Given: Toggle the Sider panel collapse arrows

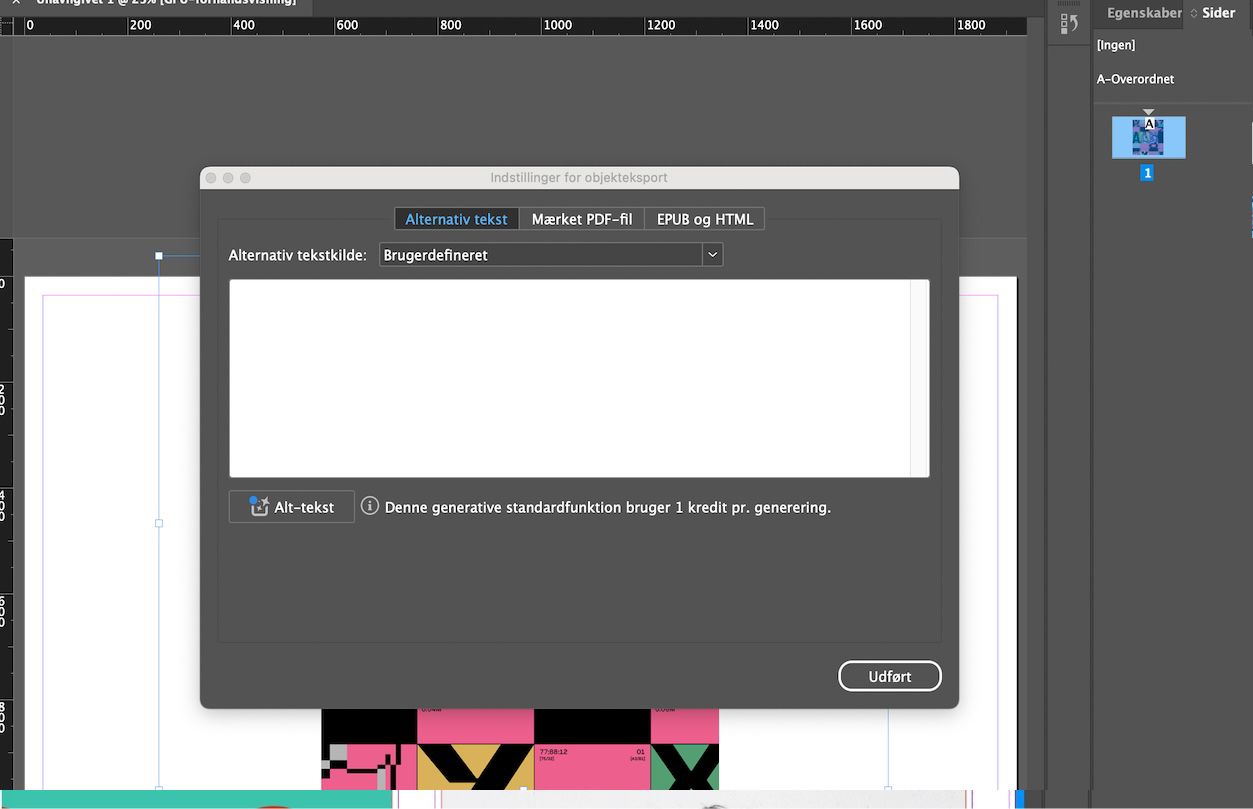Looking at the screenshot, I should click(1193, 13).
